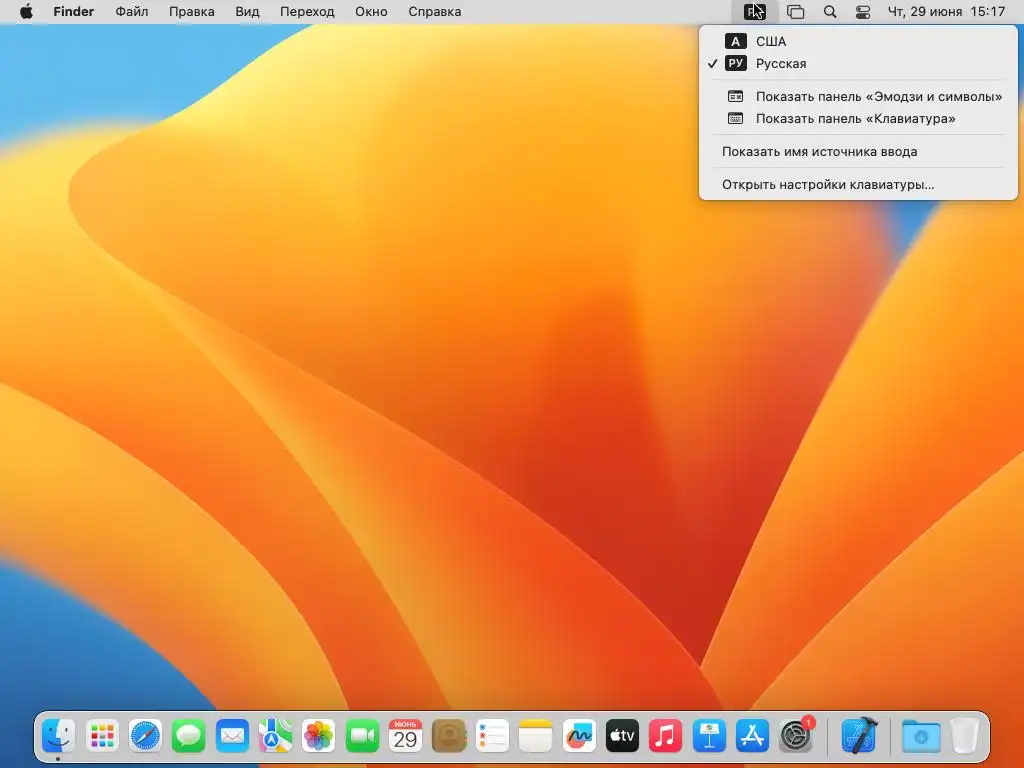Launch Safari from the Dock
Viewport: 1024px width, 768px height.
pyautogui.click(x=145, y=736)
